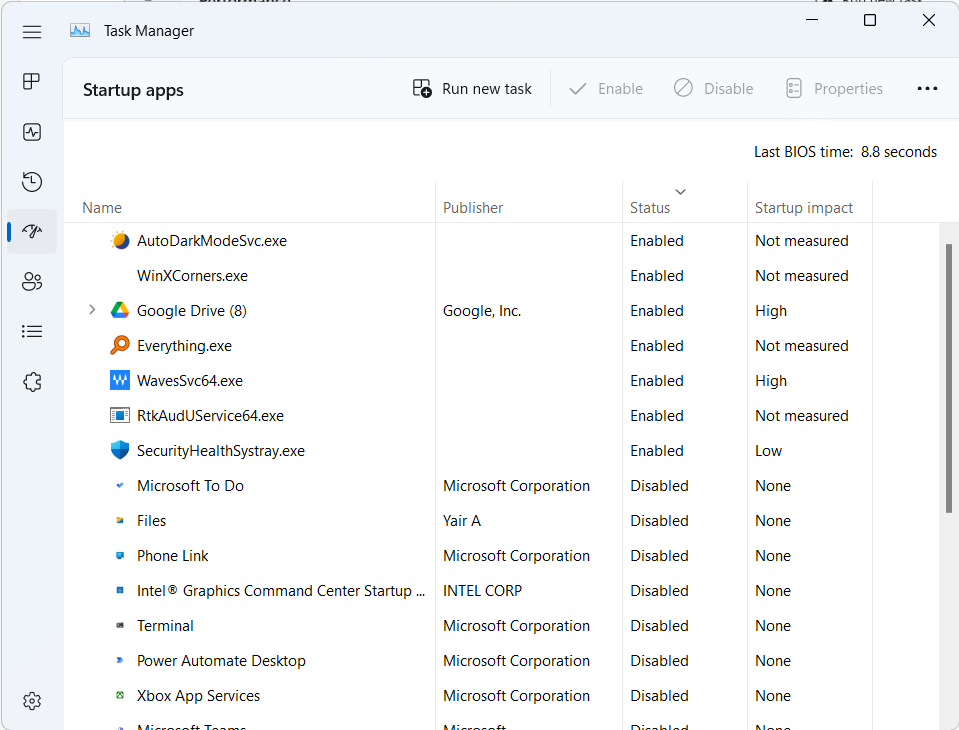Click the Task Manager app icon
The width and height of the screenshot is (959, 730).
pos(80,31)
